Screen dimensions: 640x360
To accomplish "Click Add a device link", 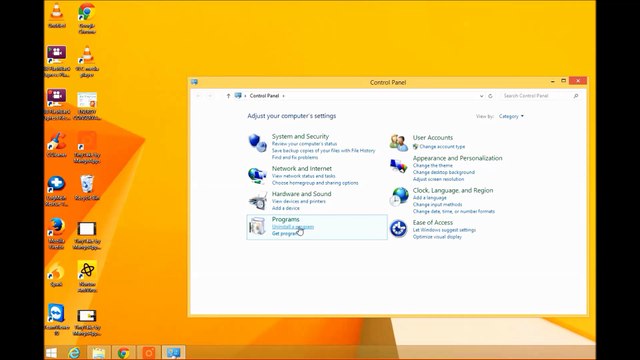I will click(286, 208).
